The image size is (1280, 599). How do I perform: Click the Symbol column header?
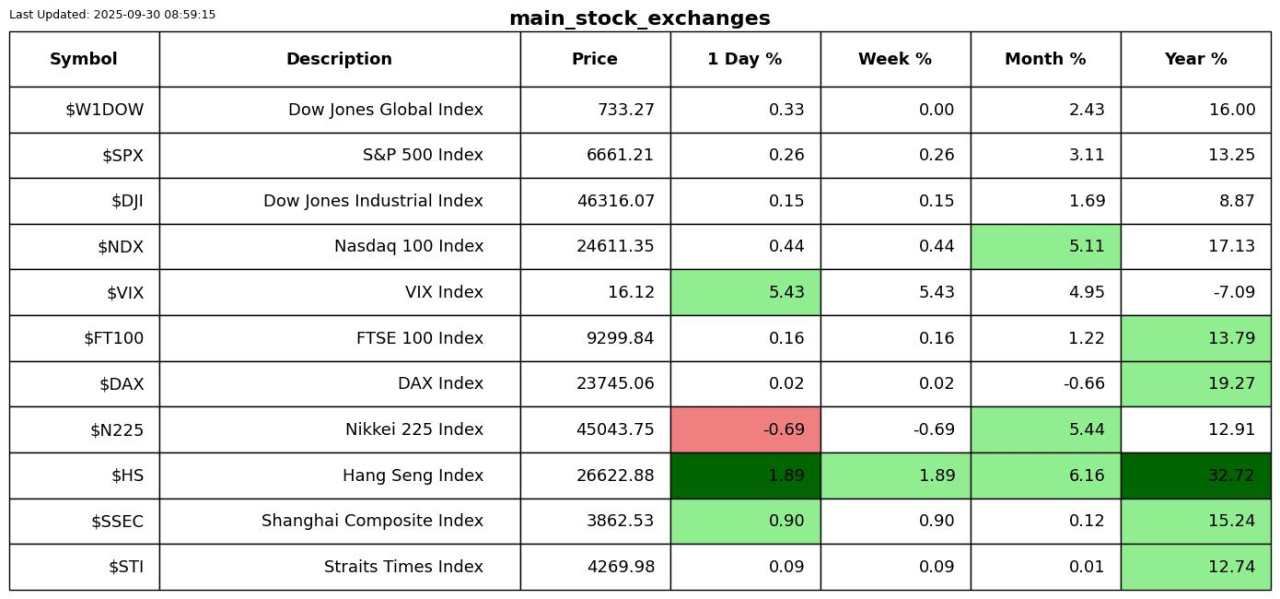coord(84,59)
